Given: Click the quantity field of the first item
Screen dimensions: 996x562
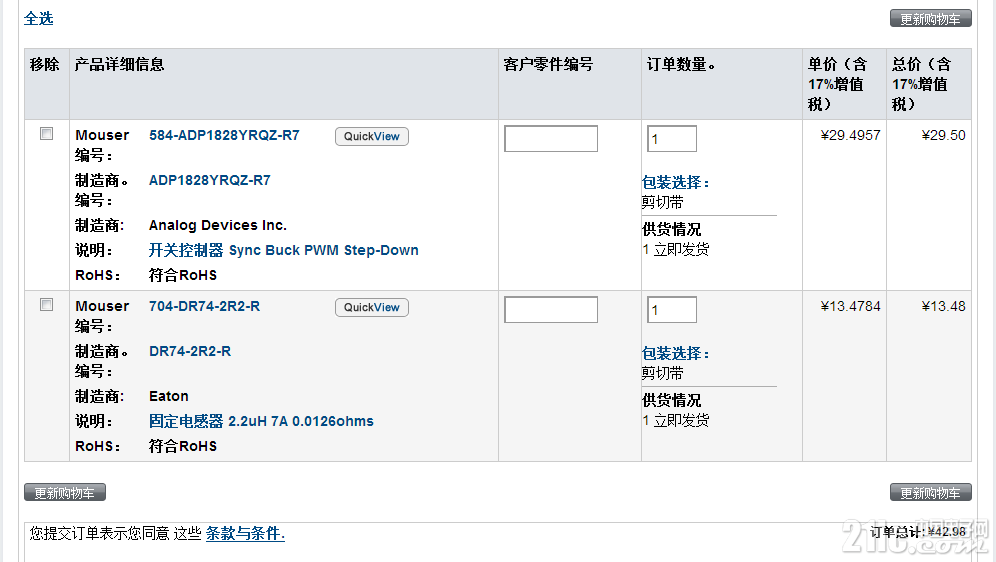Looking at the screenshot, I should [672, 138].
